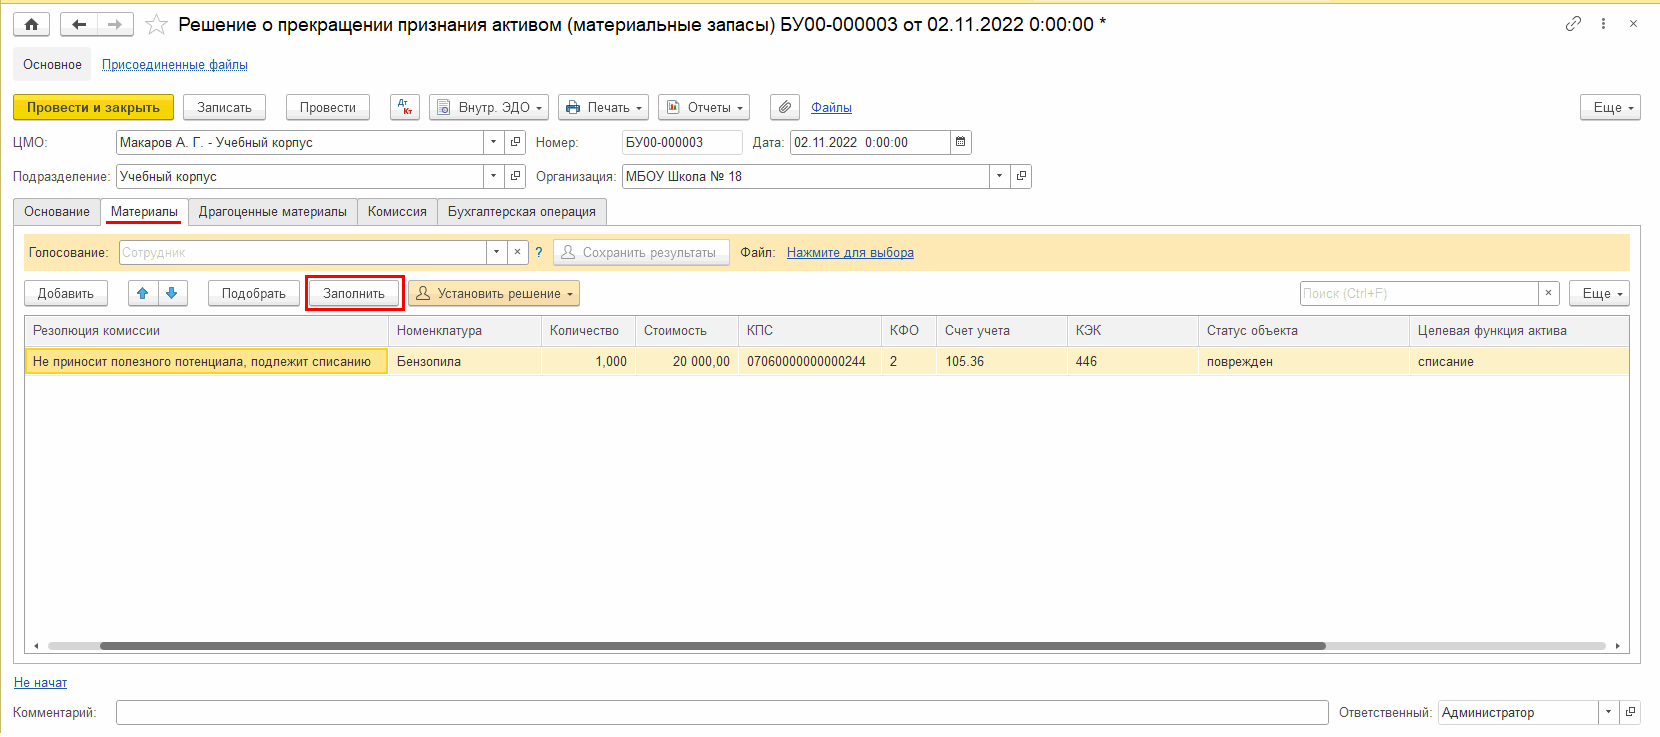
Task: Click the Добавить button
Action: pyautogui.click(x=66, y=293)
